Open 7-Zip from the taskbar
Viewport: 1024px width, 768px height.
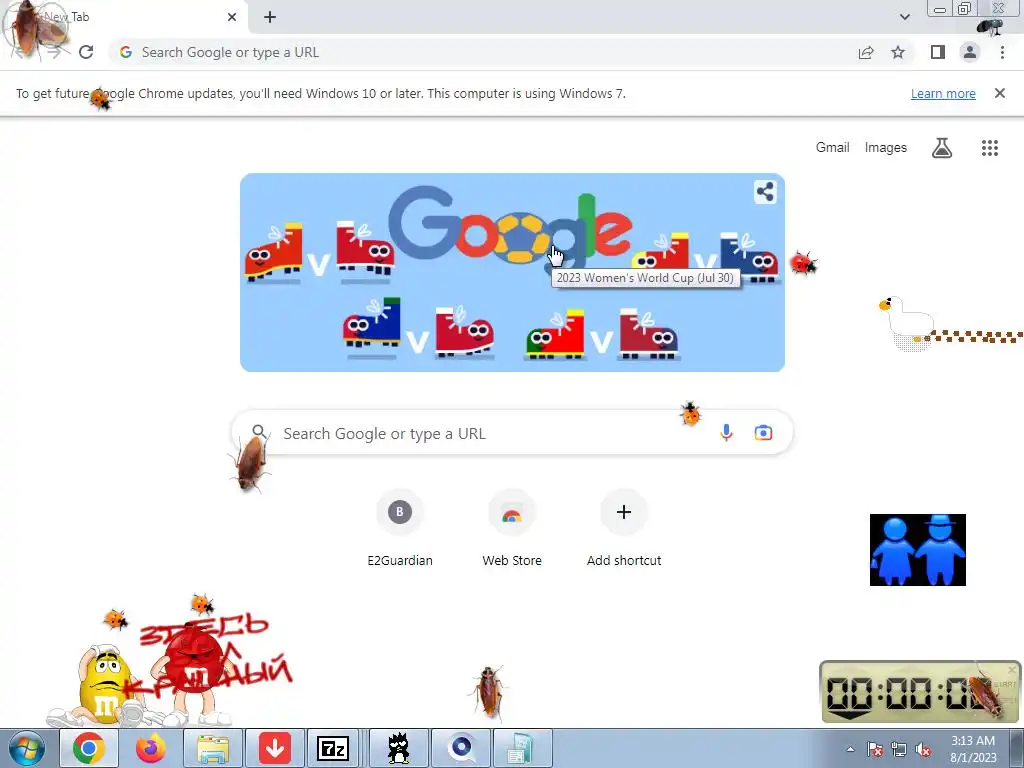coord(333,748)
